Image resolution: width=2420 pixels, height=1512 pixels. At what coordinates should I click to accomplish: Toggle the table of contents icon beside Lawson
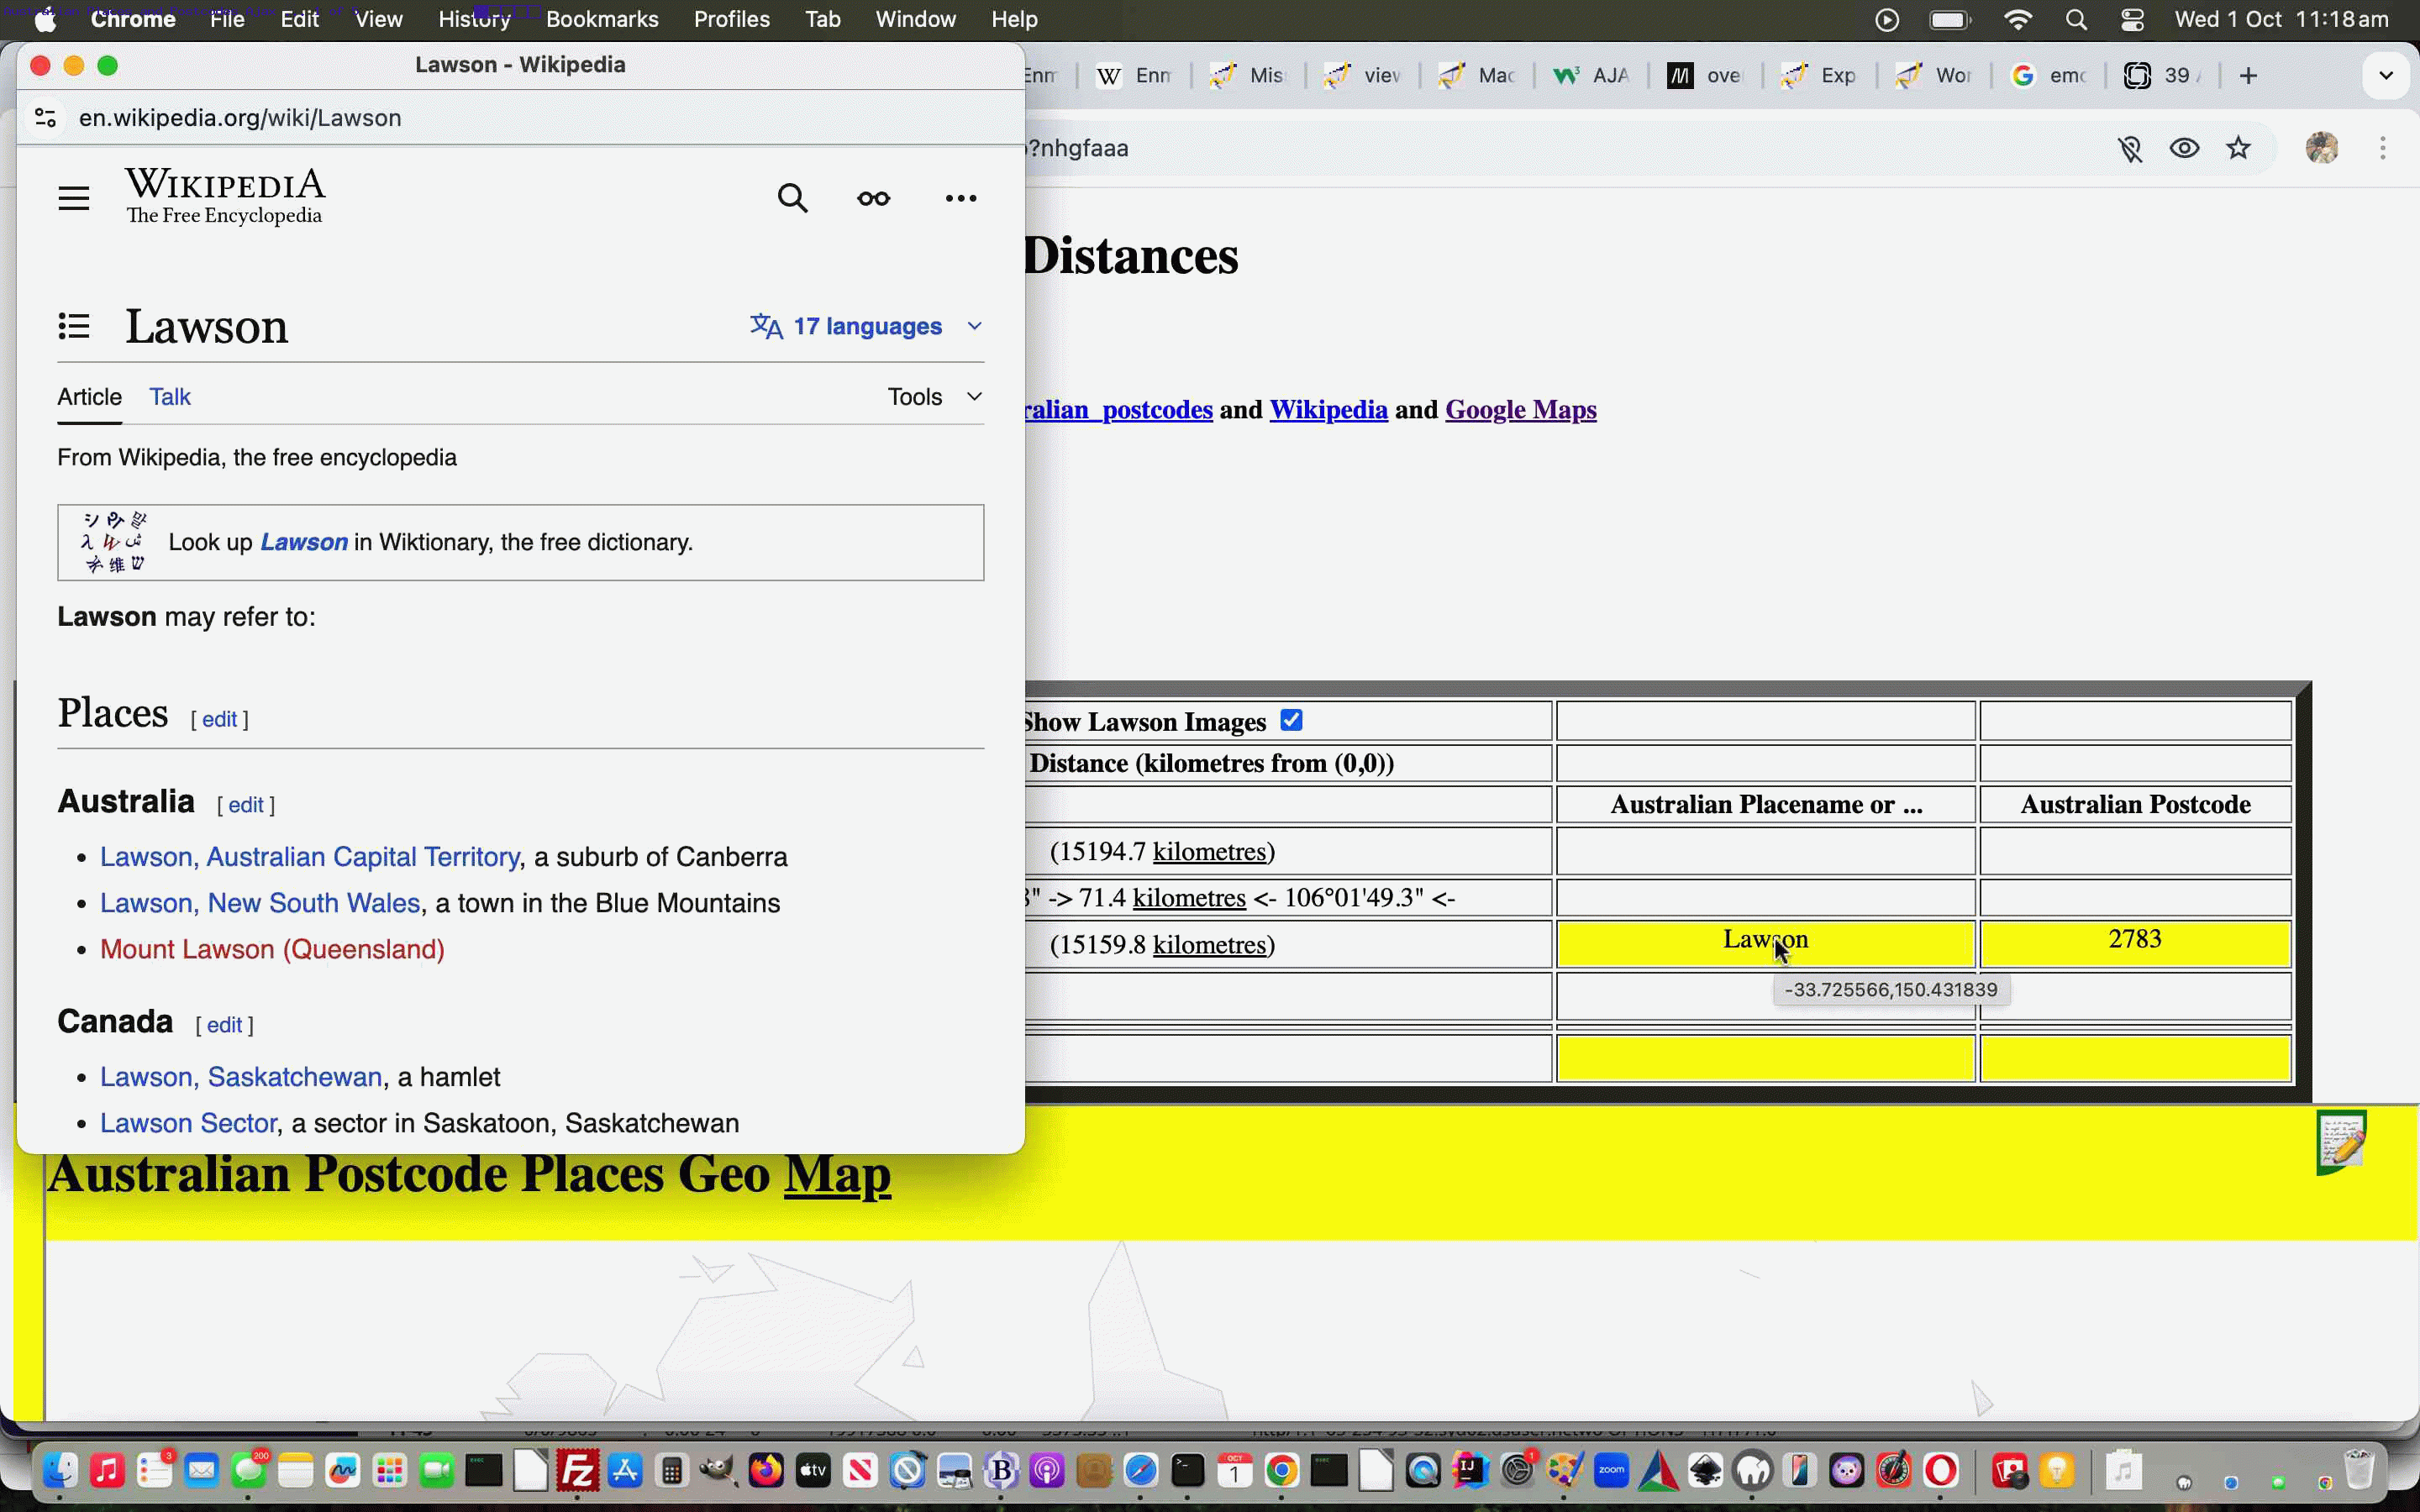point(73,326)
